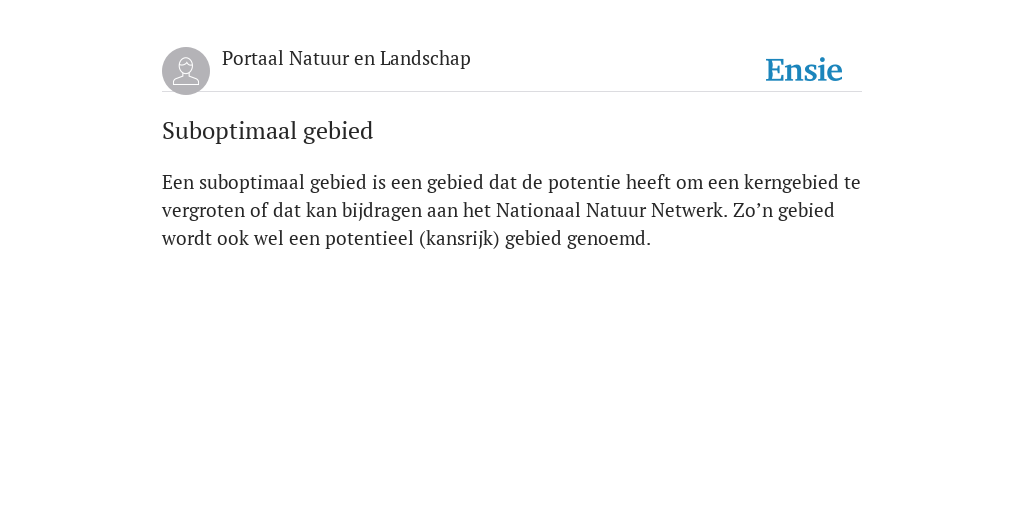Click the gray user avatar icon
Screen dimensions: 1024x512
tap(186, 71)
